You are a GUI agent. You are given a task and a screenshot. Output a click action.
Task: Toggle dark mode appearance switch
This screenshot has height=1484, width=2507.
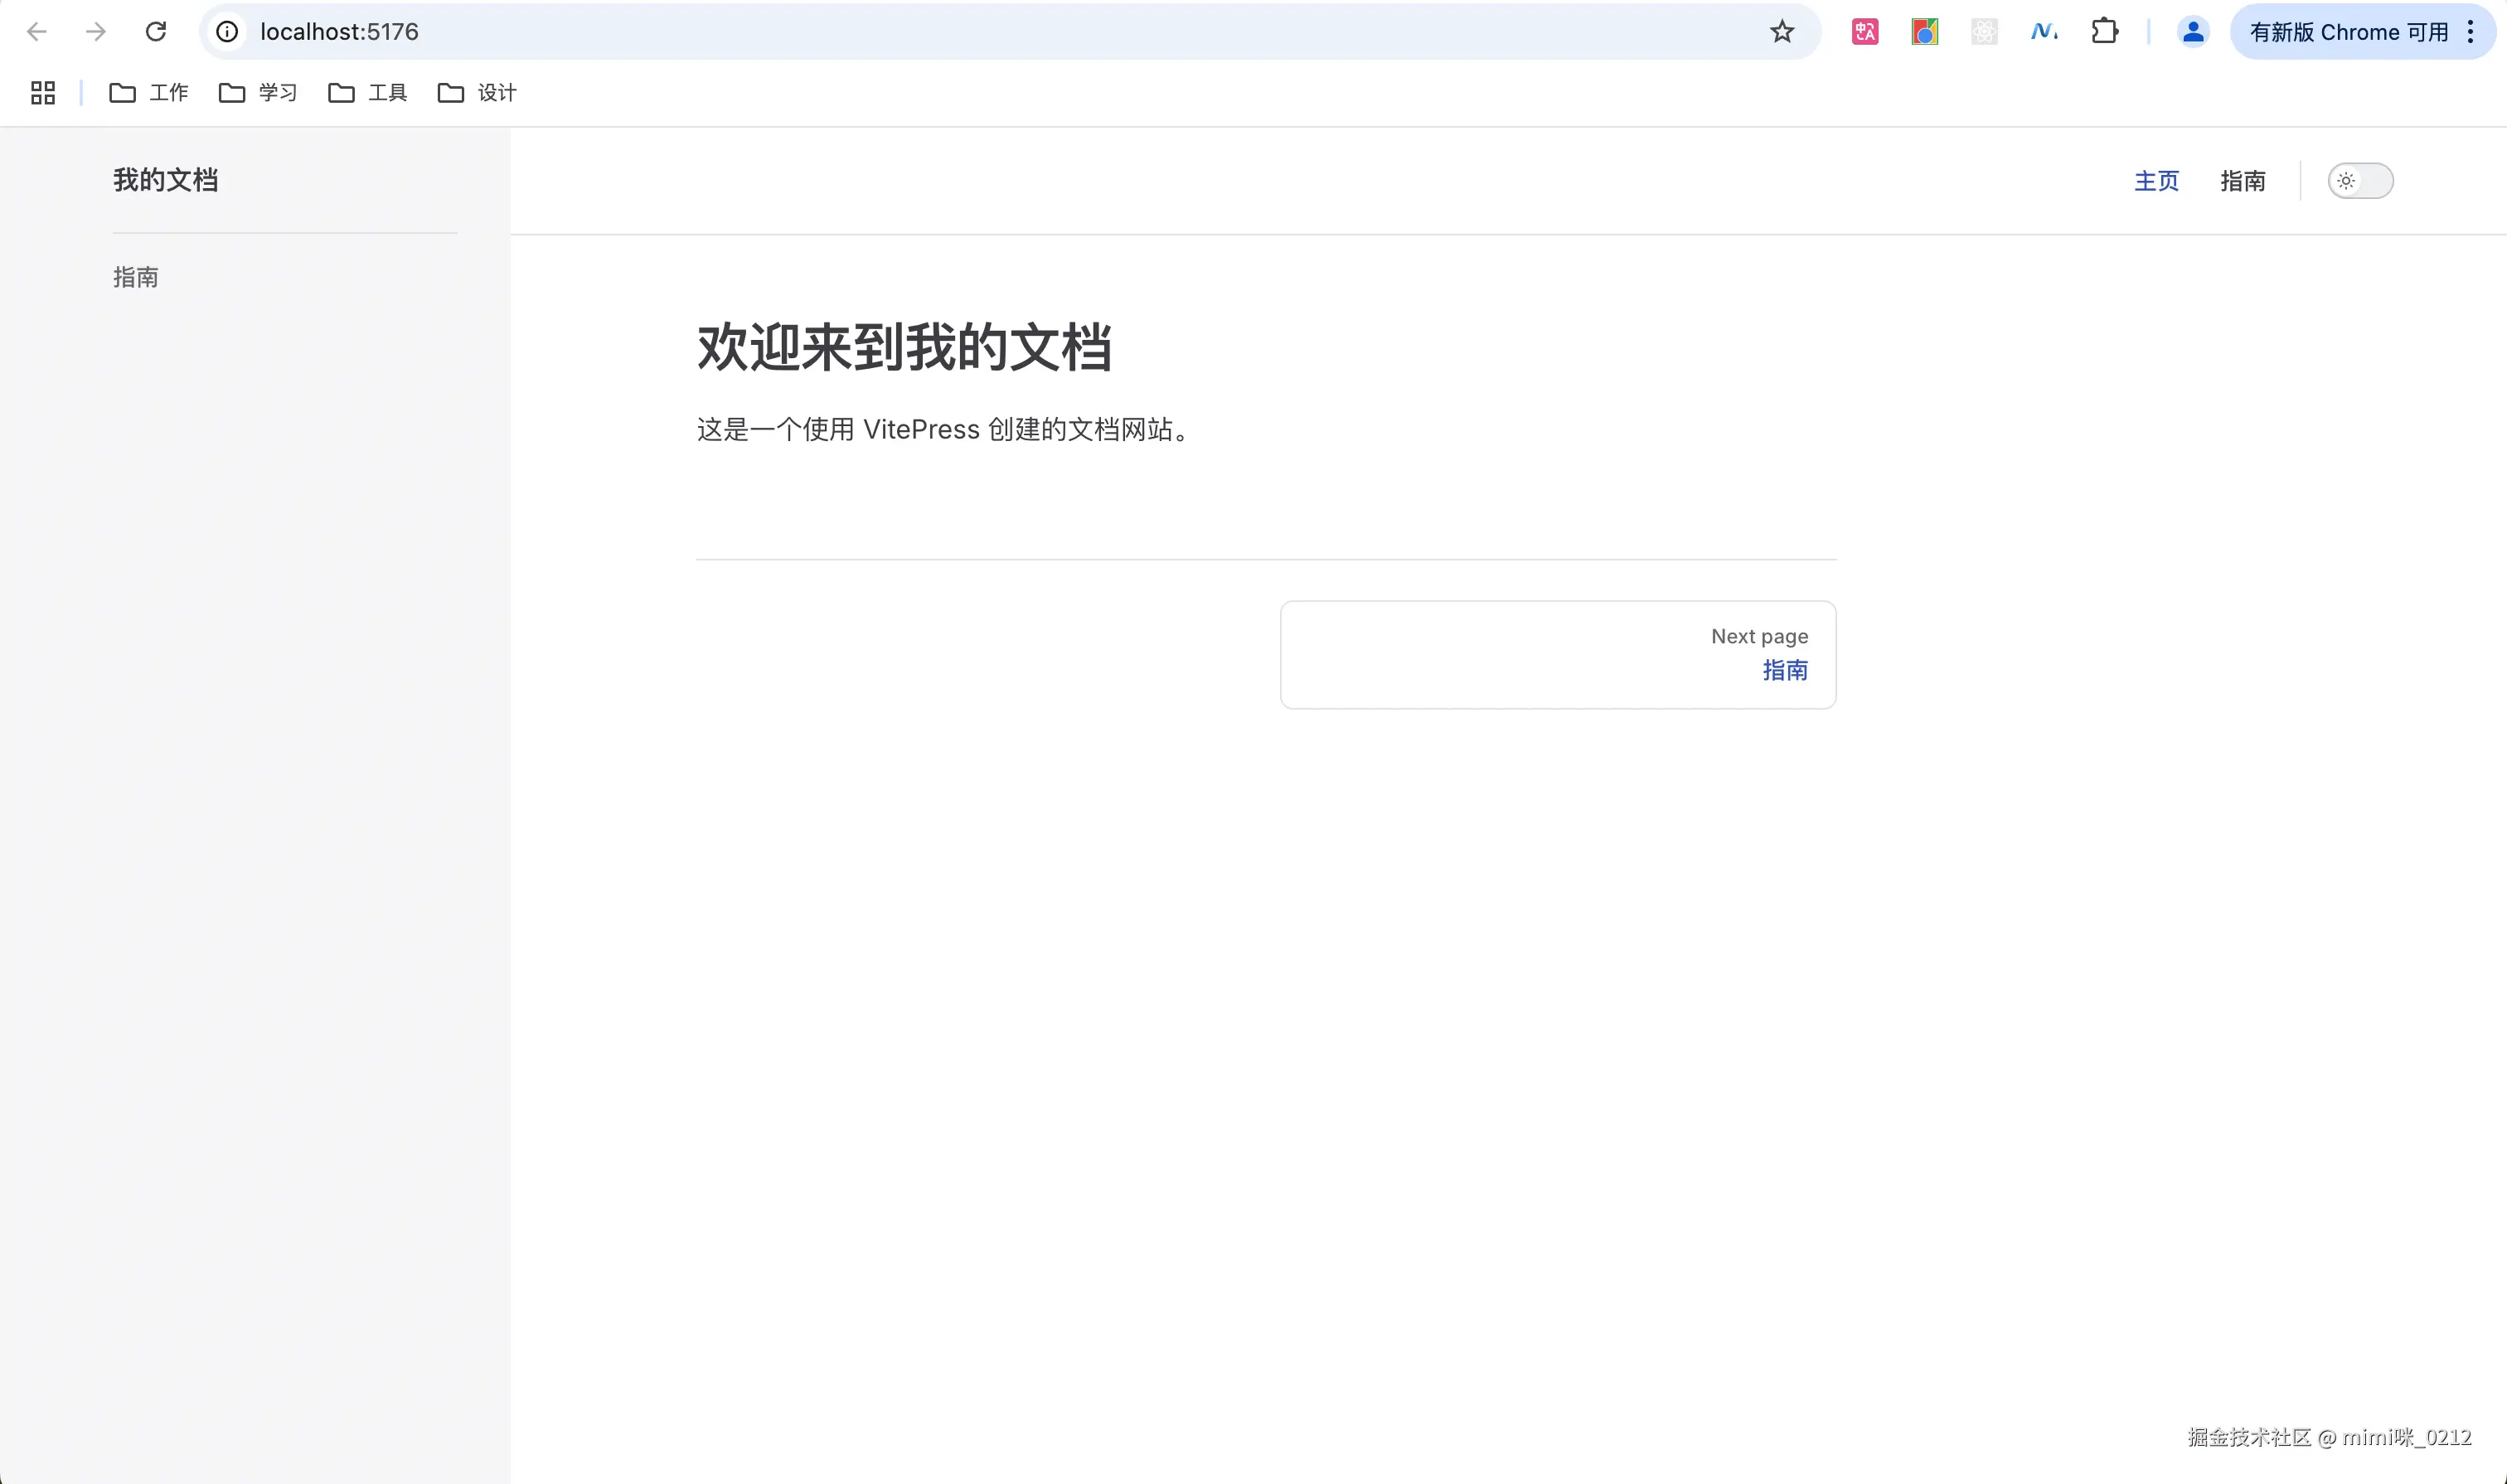pos(2360,181)
